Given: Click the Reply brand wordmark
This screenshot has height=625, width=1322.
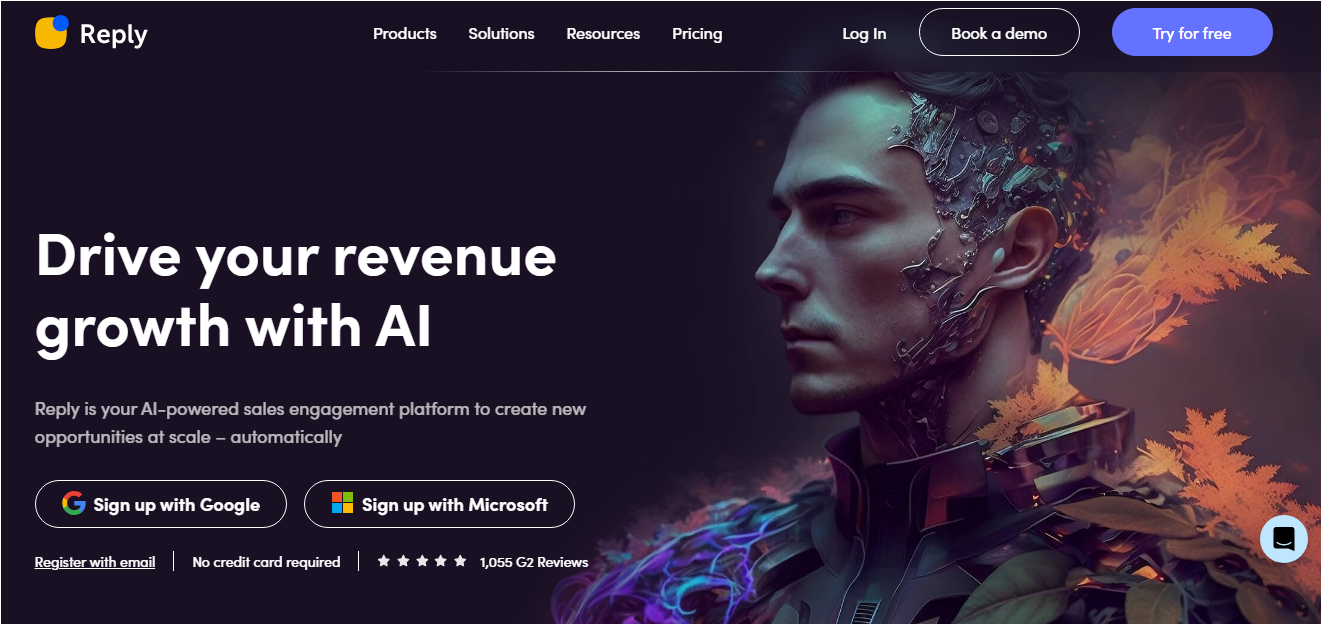Looking at the screenshot, I should point(114,34).
